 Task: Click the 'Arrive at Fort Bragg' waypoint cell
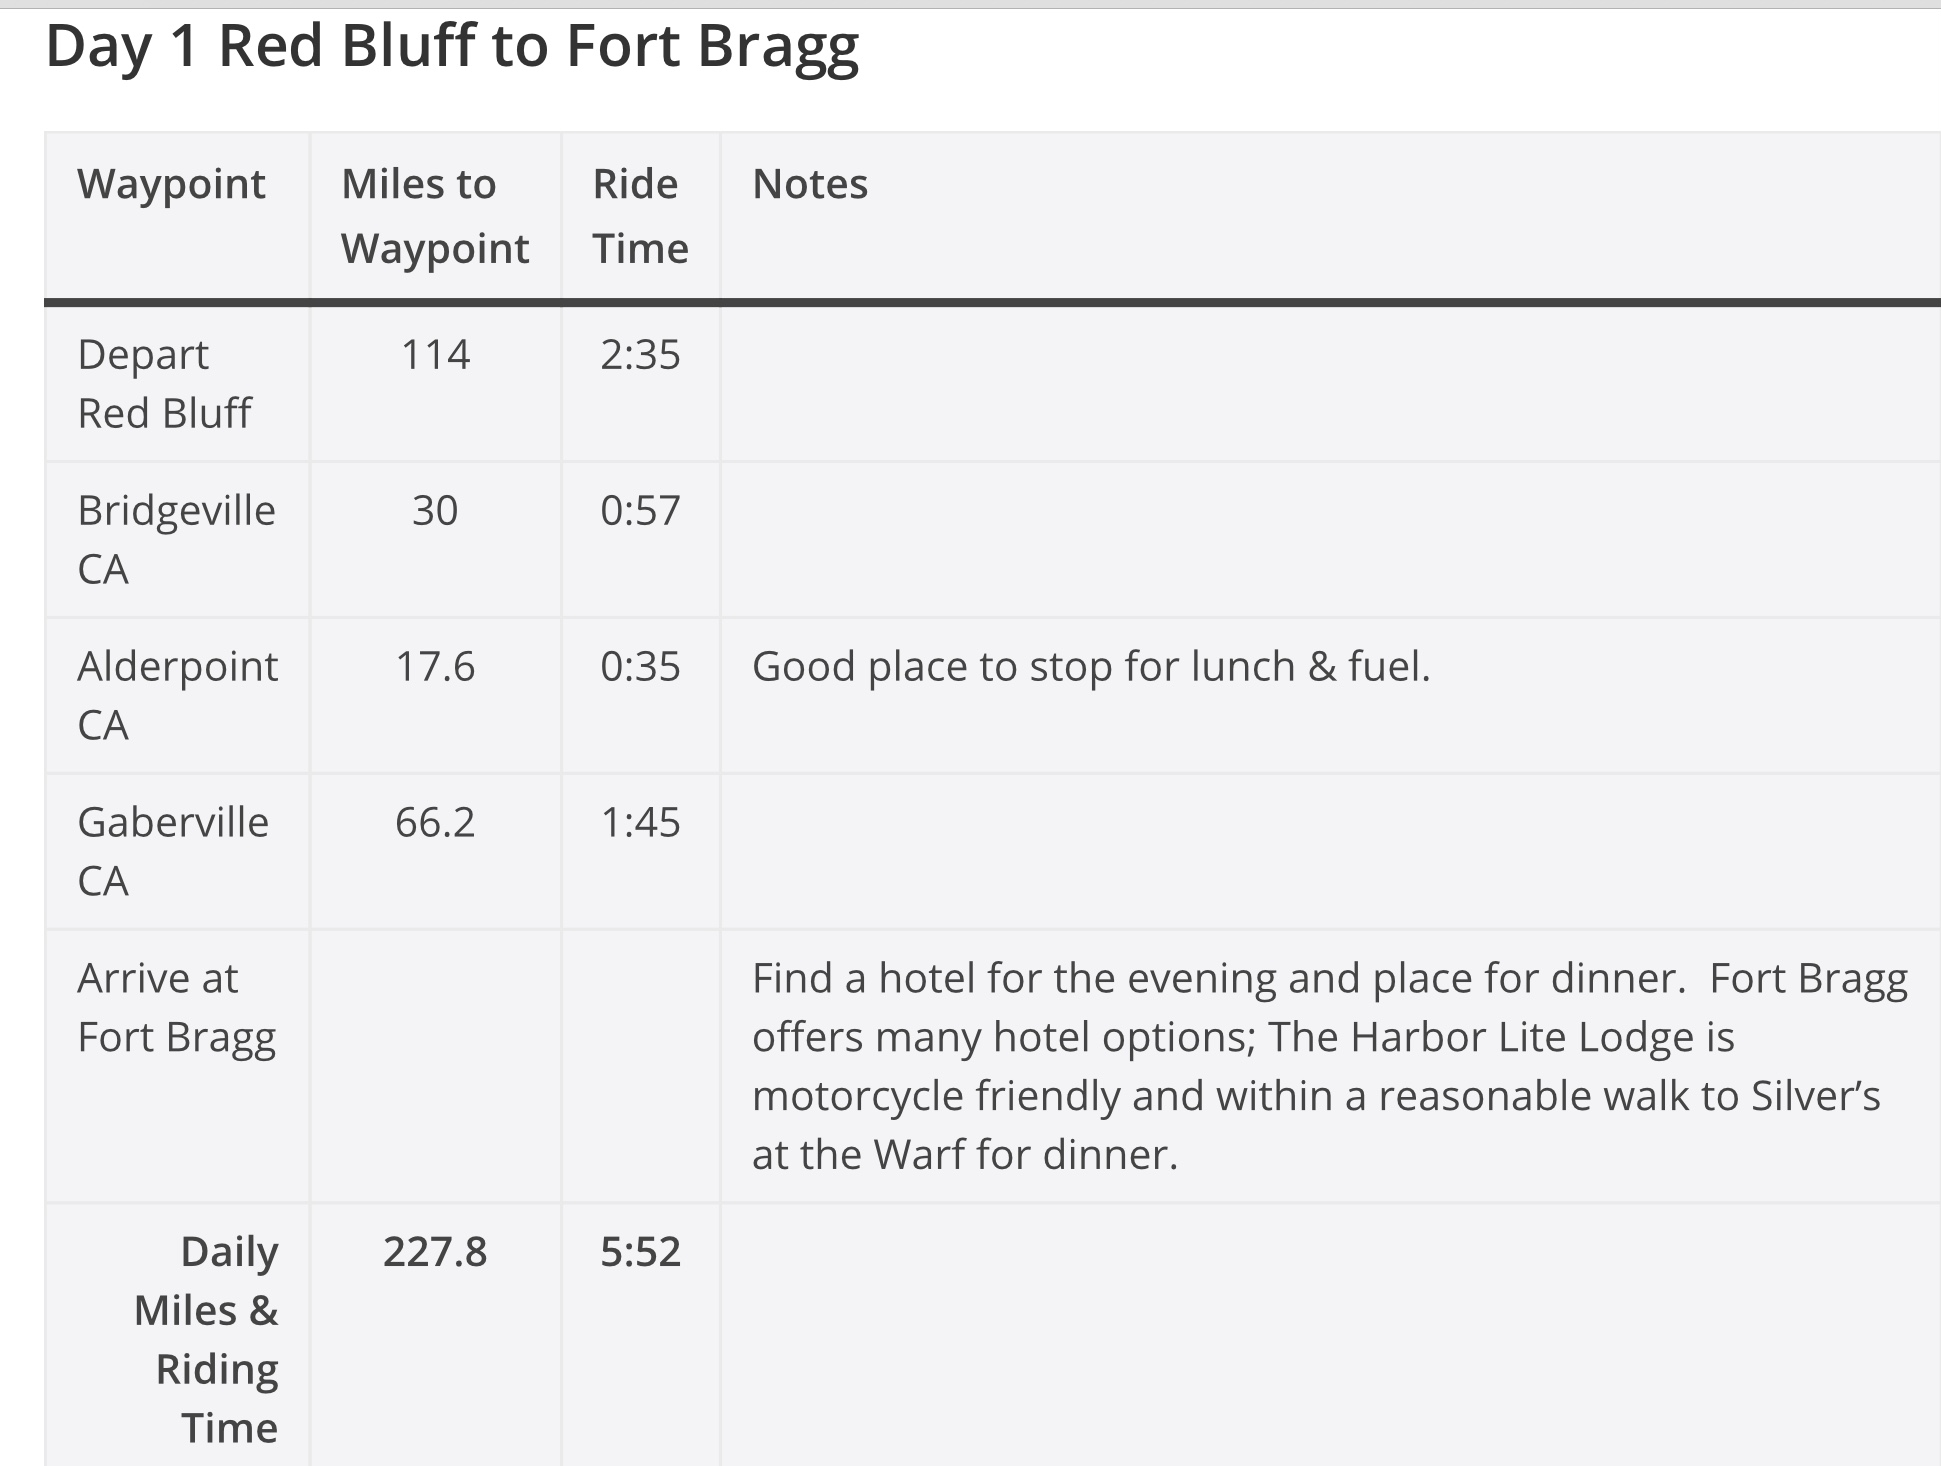176,1008
